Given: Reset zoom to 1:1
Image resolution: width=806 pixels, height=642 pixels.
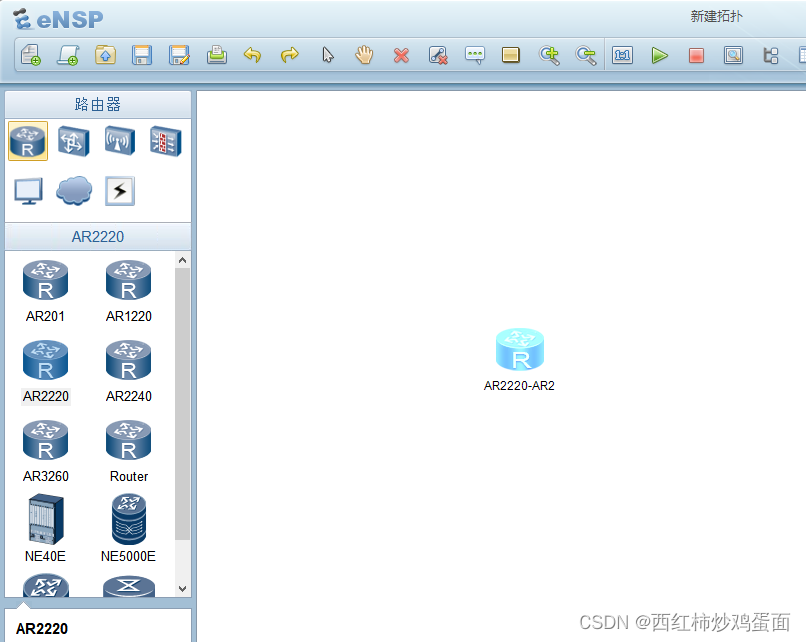Looking at the screenshot, I should pyautogui.click(x=622, y=55).
